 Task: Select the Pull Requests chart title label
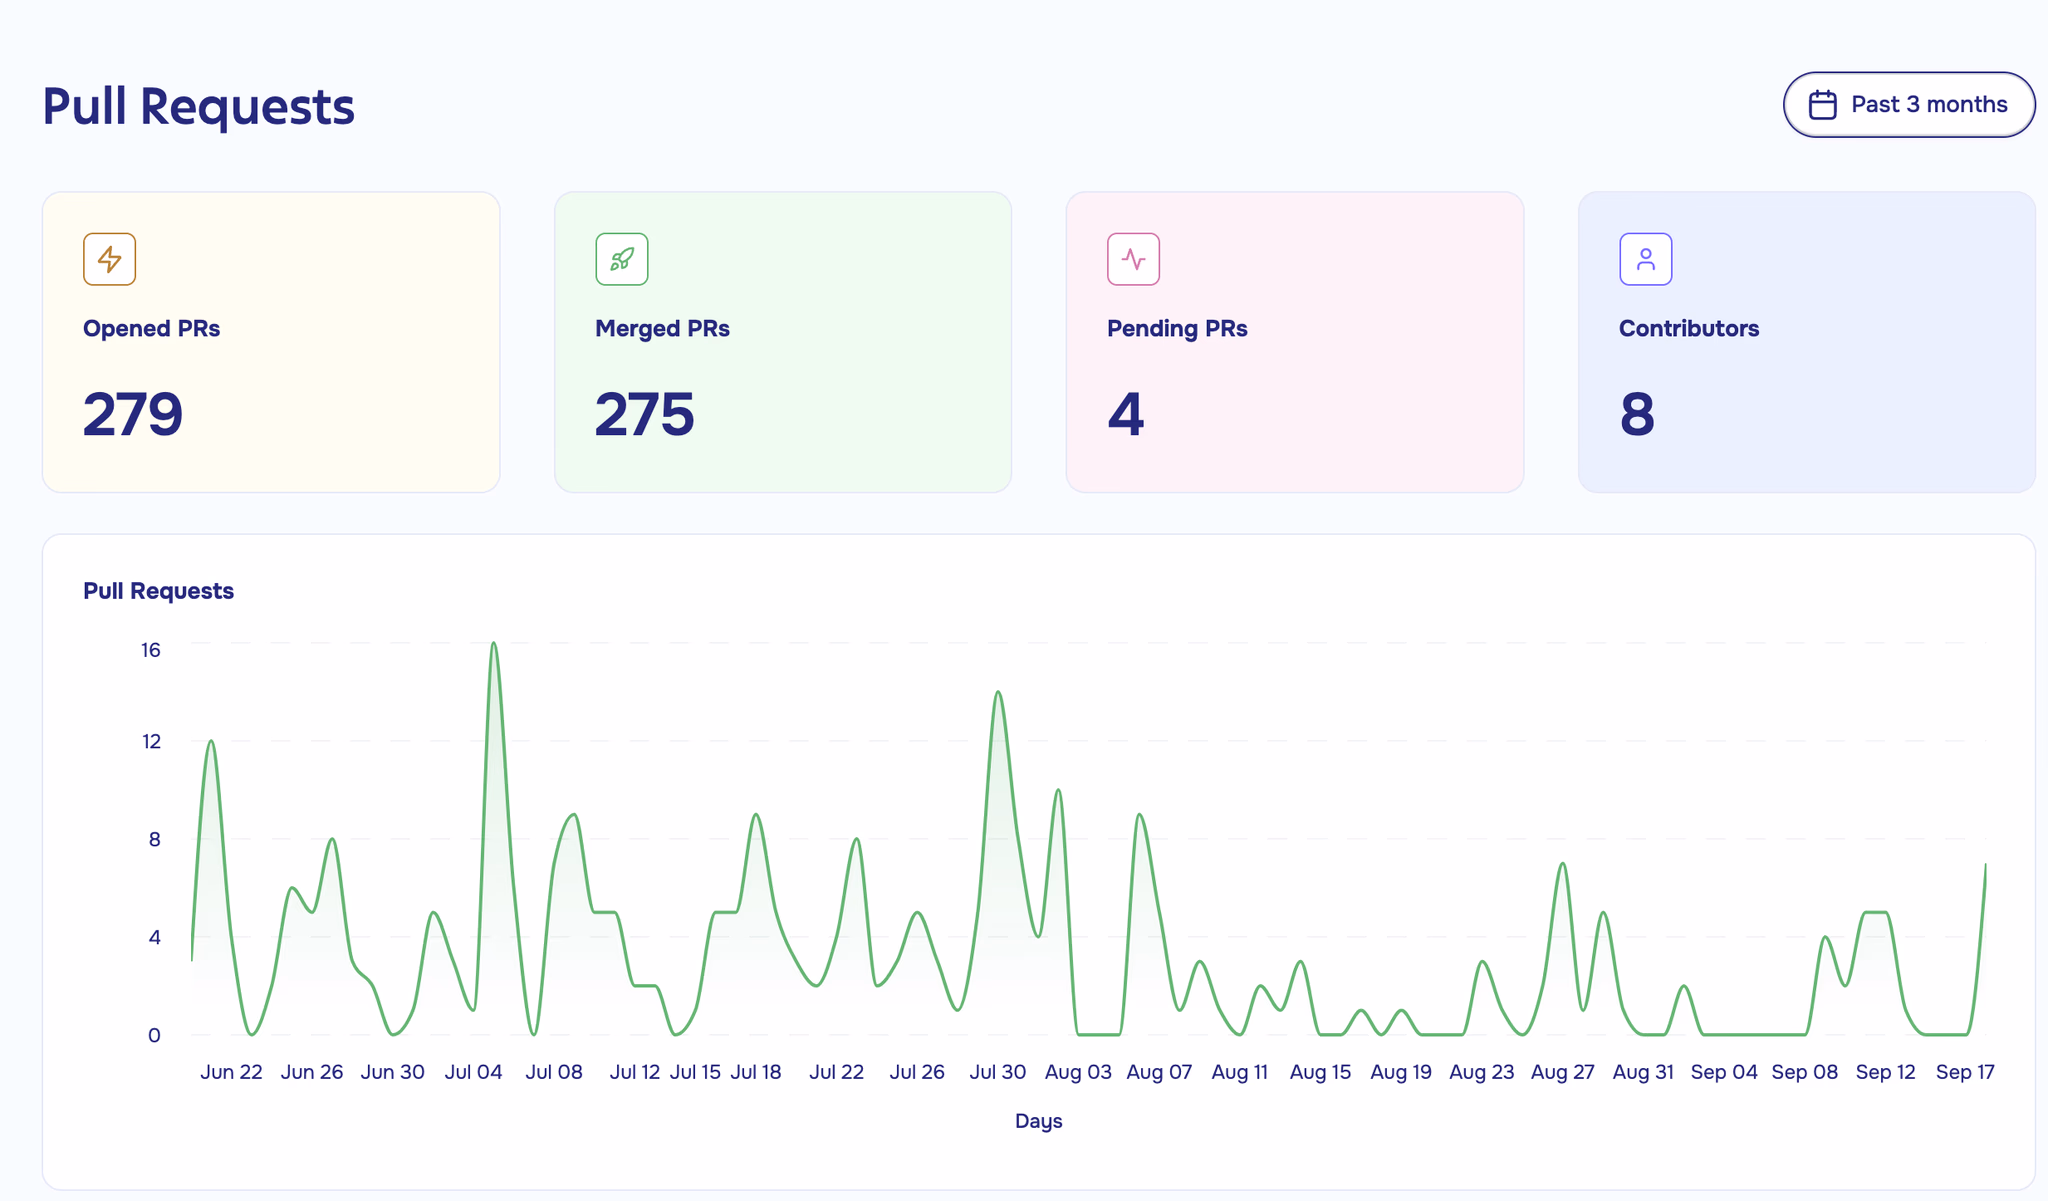(158, 590)
